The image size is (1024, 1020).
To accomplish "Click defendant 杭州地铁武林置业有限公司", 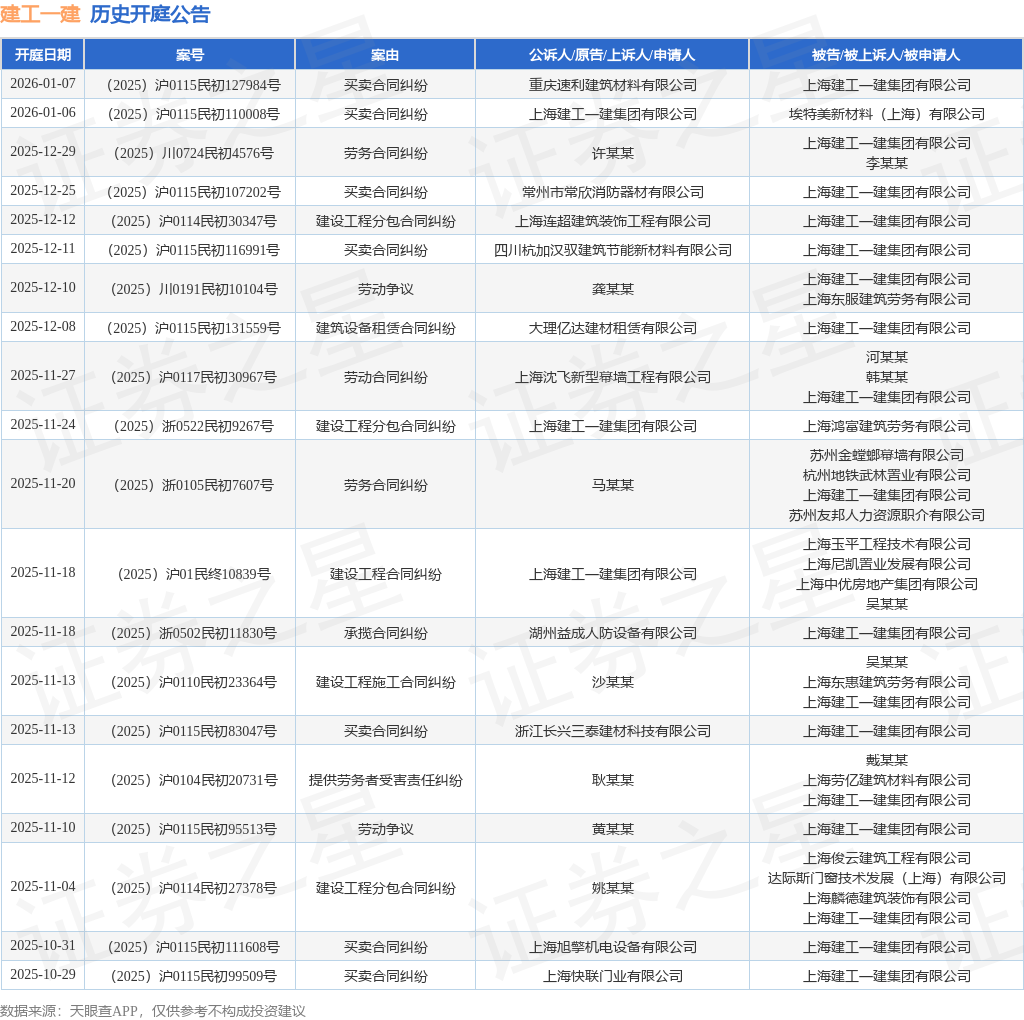I will (887, 475).
